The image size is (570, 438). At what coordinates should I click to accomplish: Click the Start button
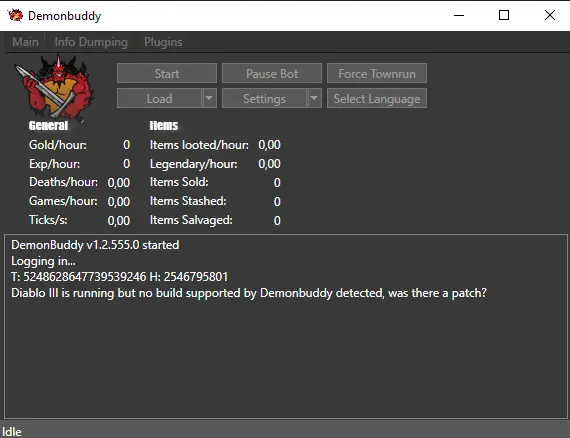(167, 73)
